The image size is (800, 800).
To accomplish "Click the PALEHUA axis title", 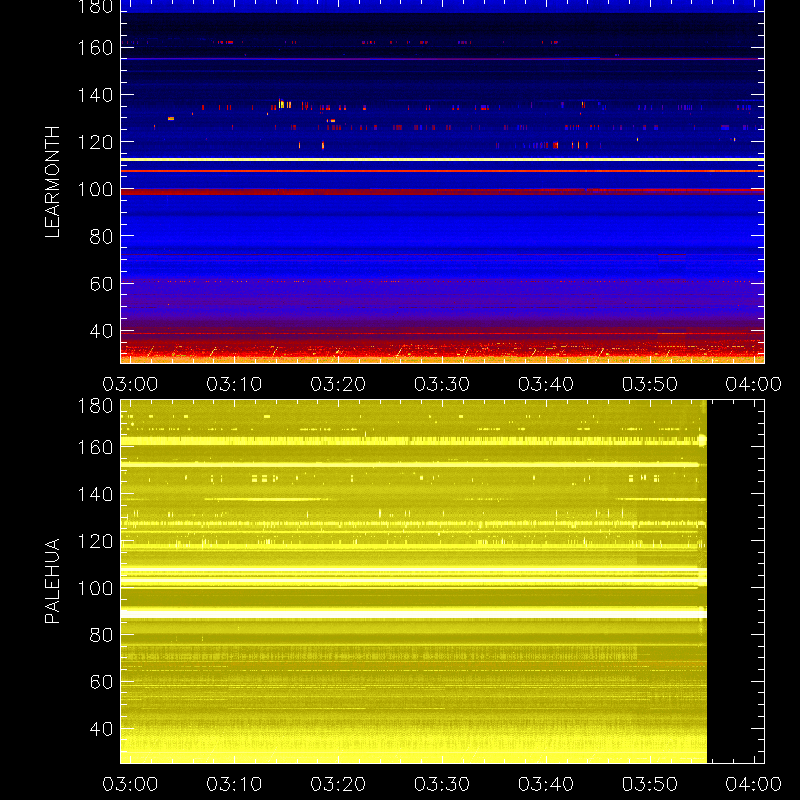I will [x=52, y=581].
